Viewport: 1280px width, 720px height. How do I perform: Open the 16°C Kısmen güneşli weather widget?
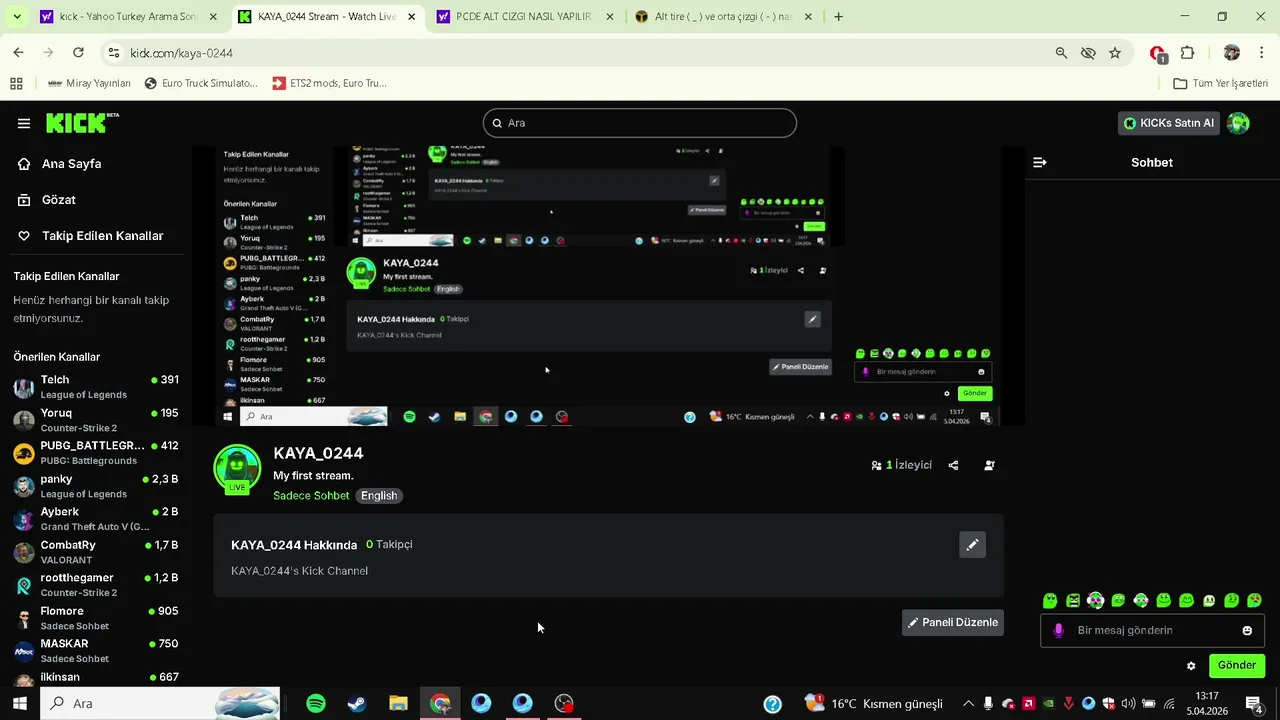pos(873,703)
